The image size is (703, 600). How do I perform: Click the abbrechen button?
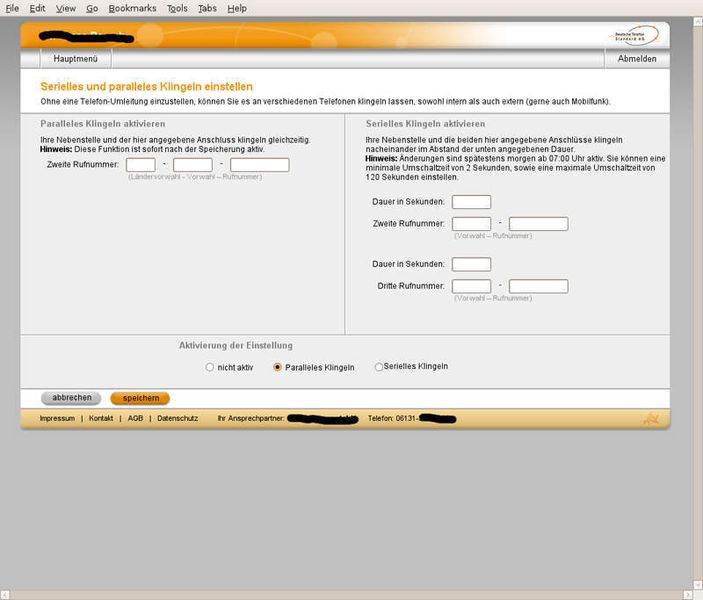(x=71, y=398)
